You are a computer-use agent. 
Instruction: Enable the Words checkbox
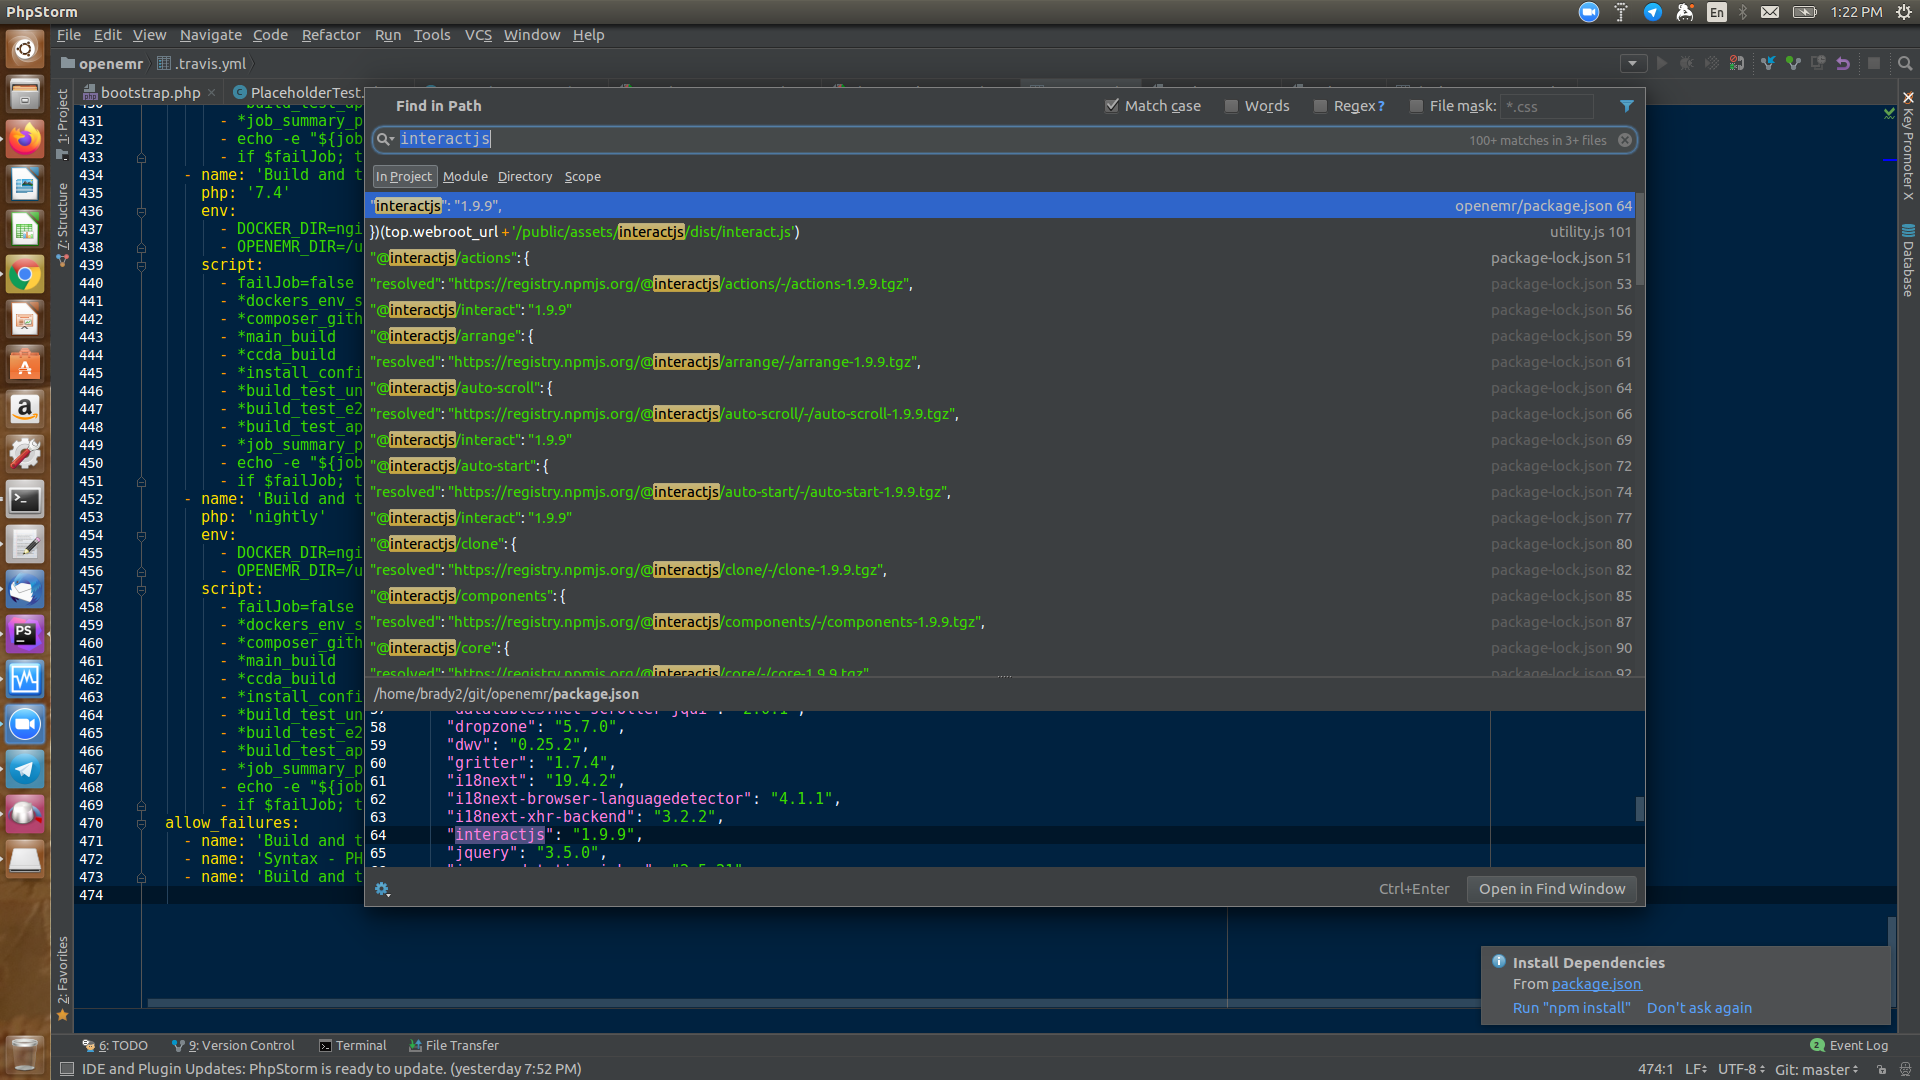(1231, 106)
